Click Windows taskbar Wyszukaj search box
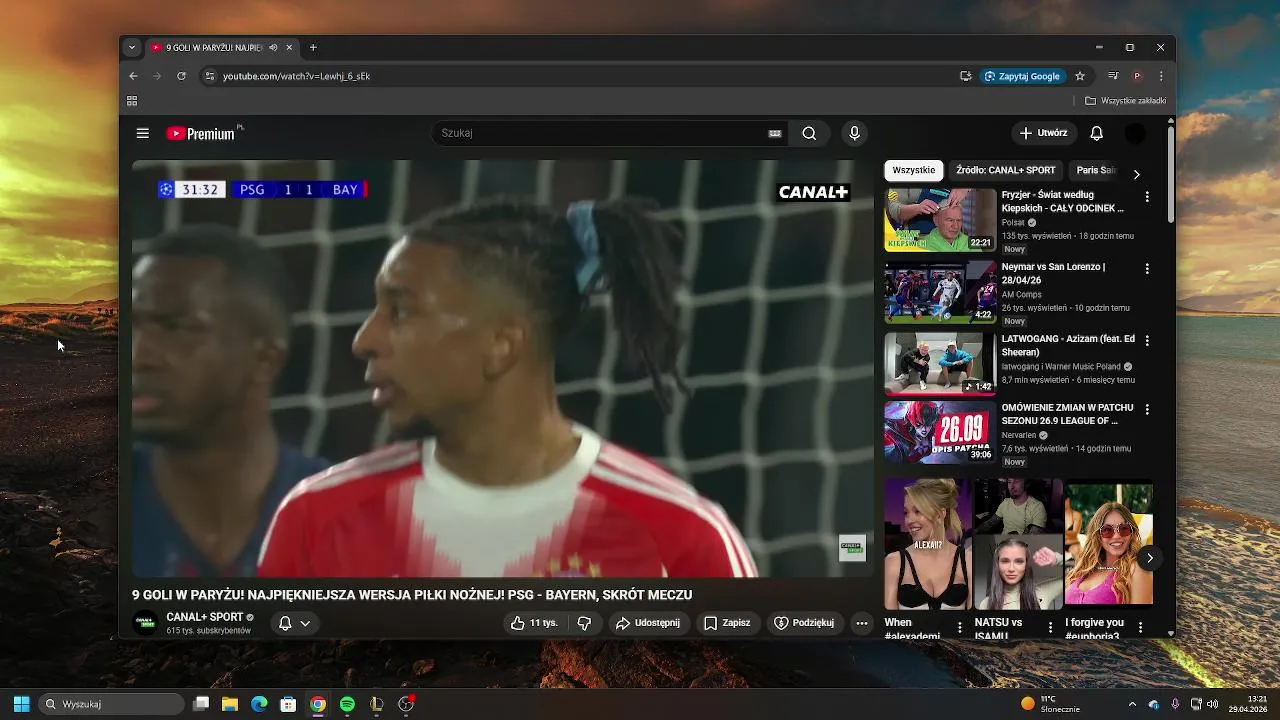The width and height of the screenshot is (1280, 720). tap(111, 704)
